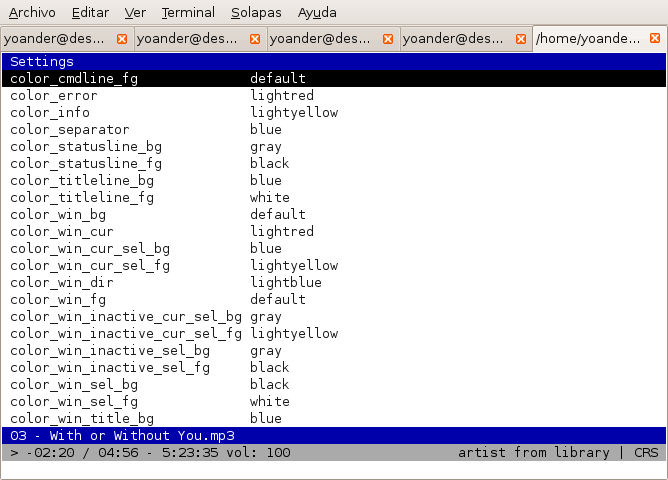668x480 pixels.
Task: Click the lightblue value of color_win_dir
Action: point(286,282)
